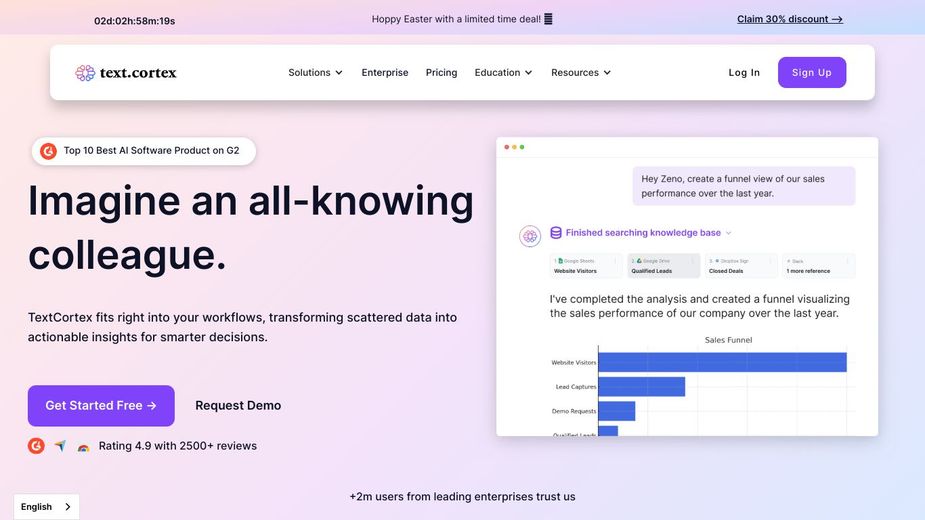The width and height of the screenshot is (925, 520).
Task: Click the green window dot in demo
Action: pos(522,147)
